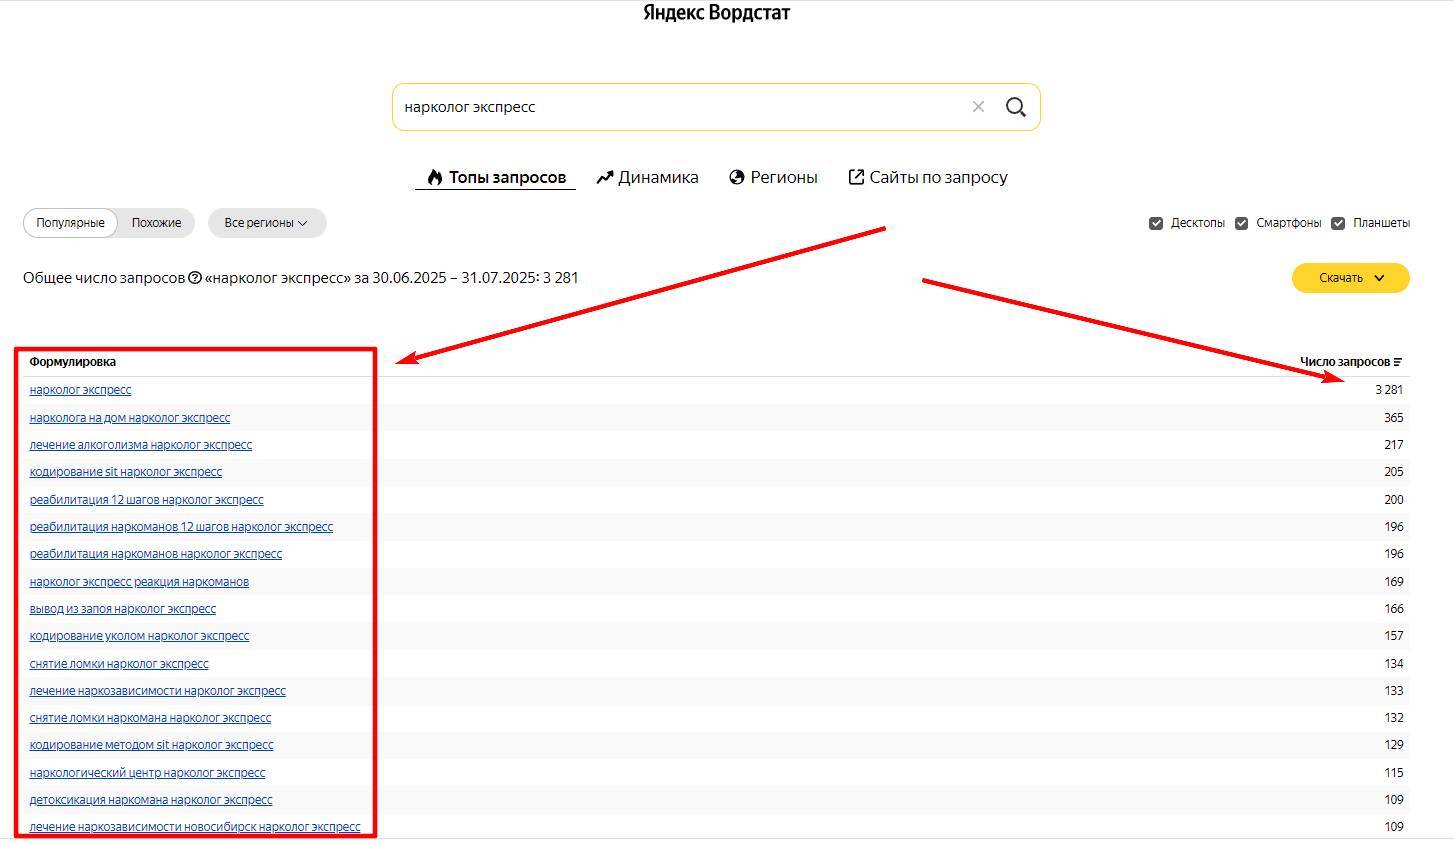This screenshot has width=1454, height=844.
Task: Click sort icon next to Число запросов
Action: click(1398, 362)
